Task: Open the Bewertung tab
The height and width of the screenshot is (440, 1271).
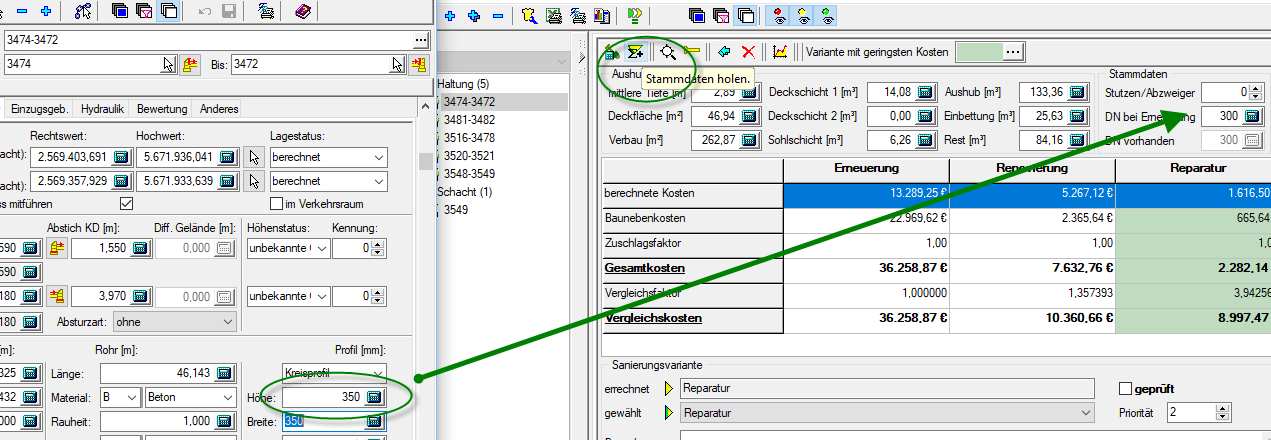Action: (x=161, y=109)
